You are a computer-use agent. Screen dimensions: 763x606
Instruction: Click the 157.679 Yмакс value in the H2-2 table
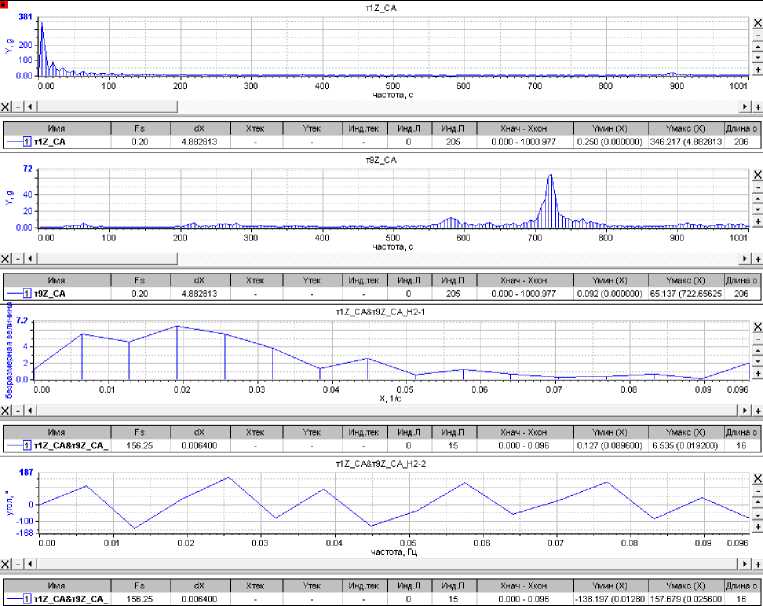pyautogui.click(x=686, y=599)
